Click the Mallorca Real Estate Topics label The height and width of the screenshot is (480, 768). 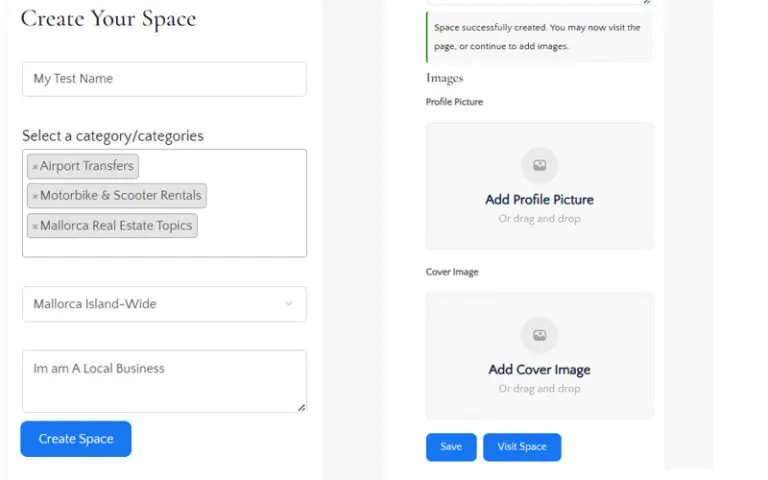(x=116, y=226)
